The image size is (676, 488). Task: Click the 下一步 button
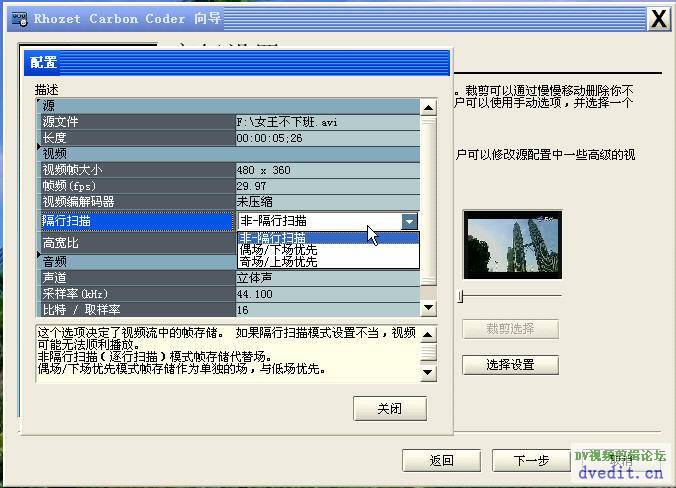click(x=531, y=461)
